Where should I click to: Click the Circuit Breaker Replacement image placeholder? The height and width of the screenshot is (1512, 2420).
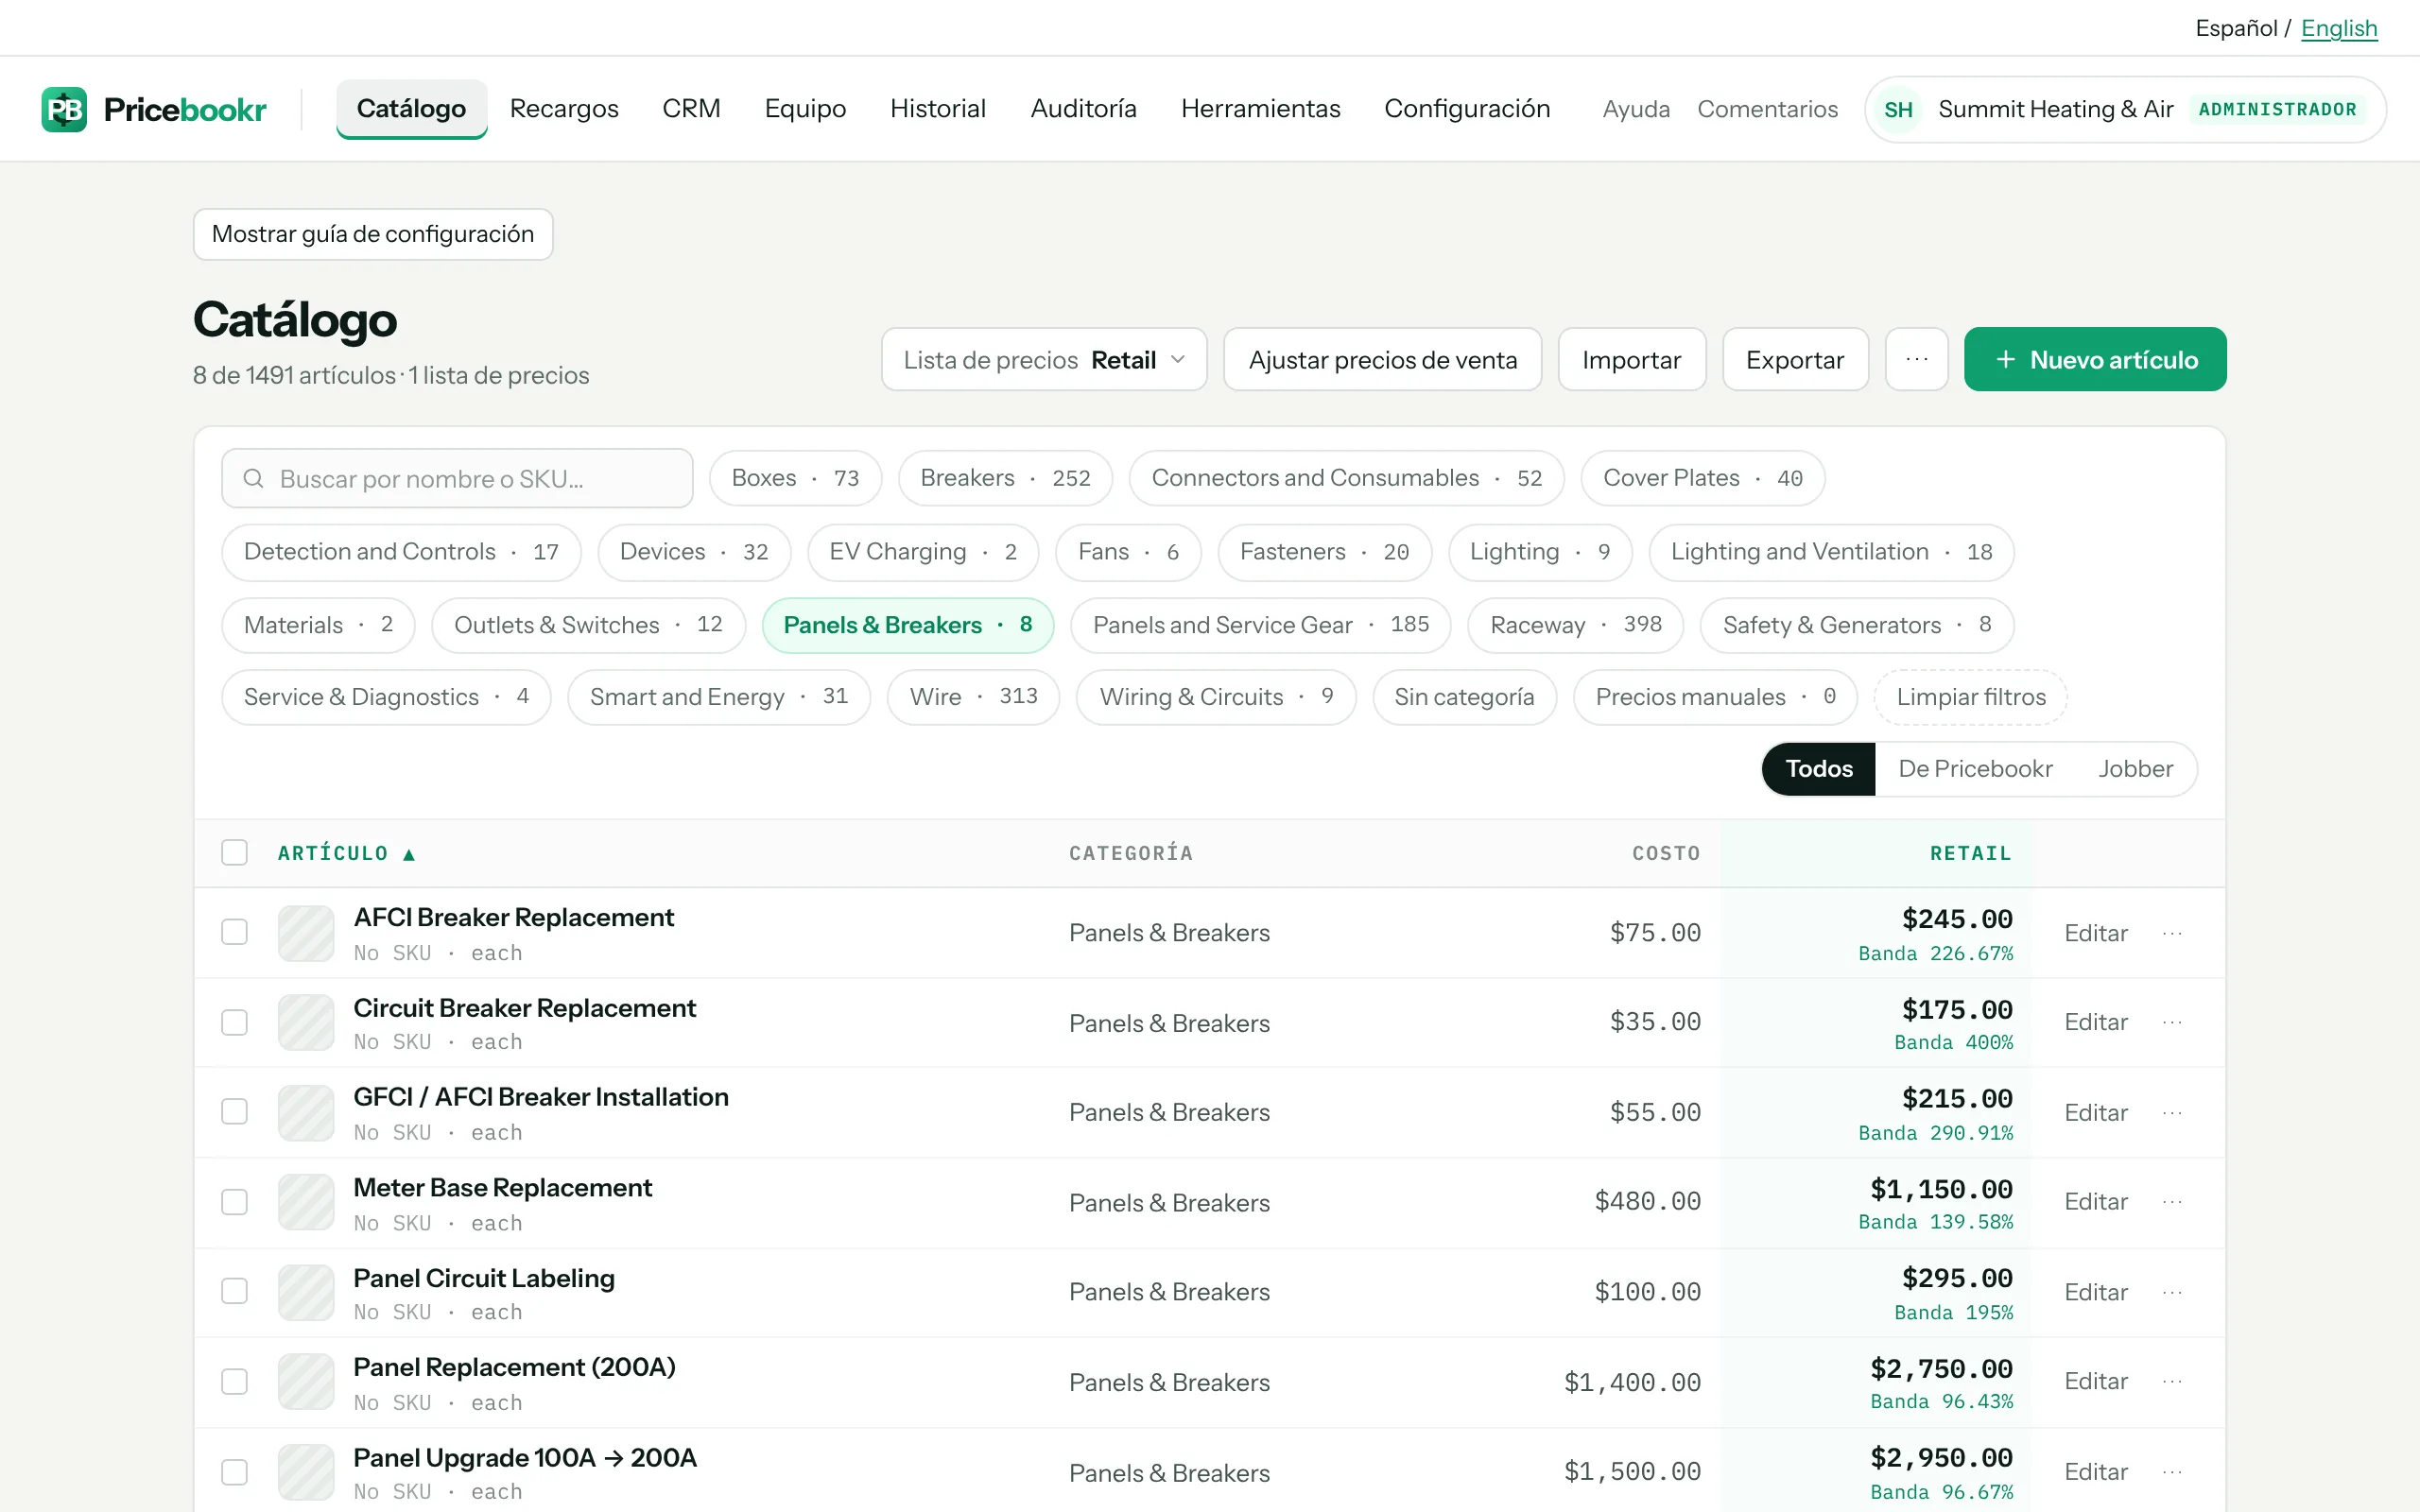tap(306, 1022)
